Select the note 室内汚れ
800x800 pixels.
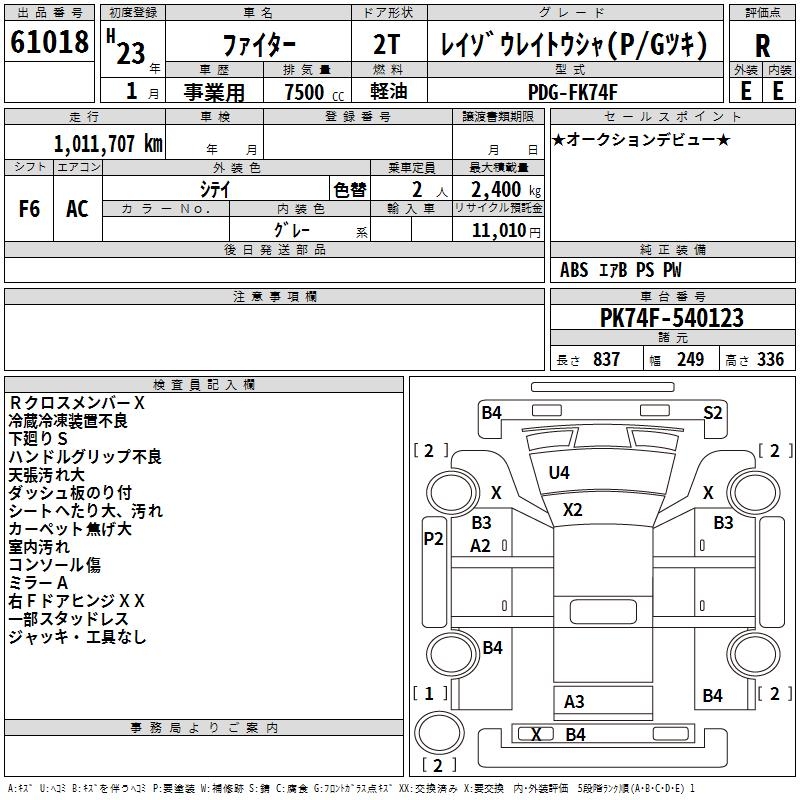click(x=39, y=547)
